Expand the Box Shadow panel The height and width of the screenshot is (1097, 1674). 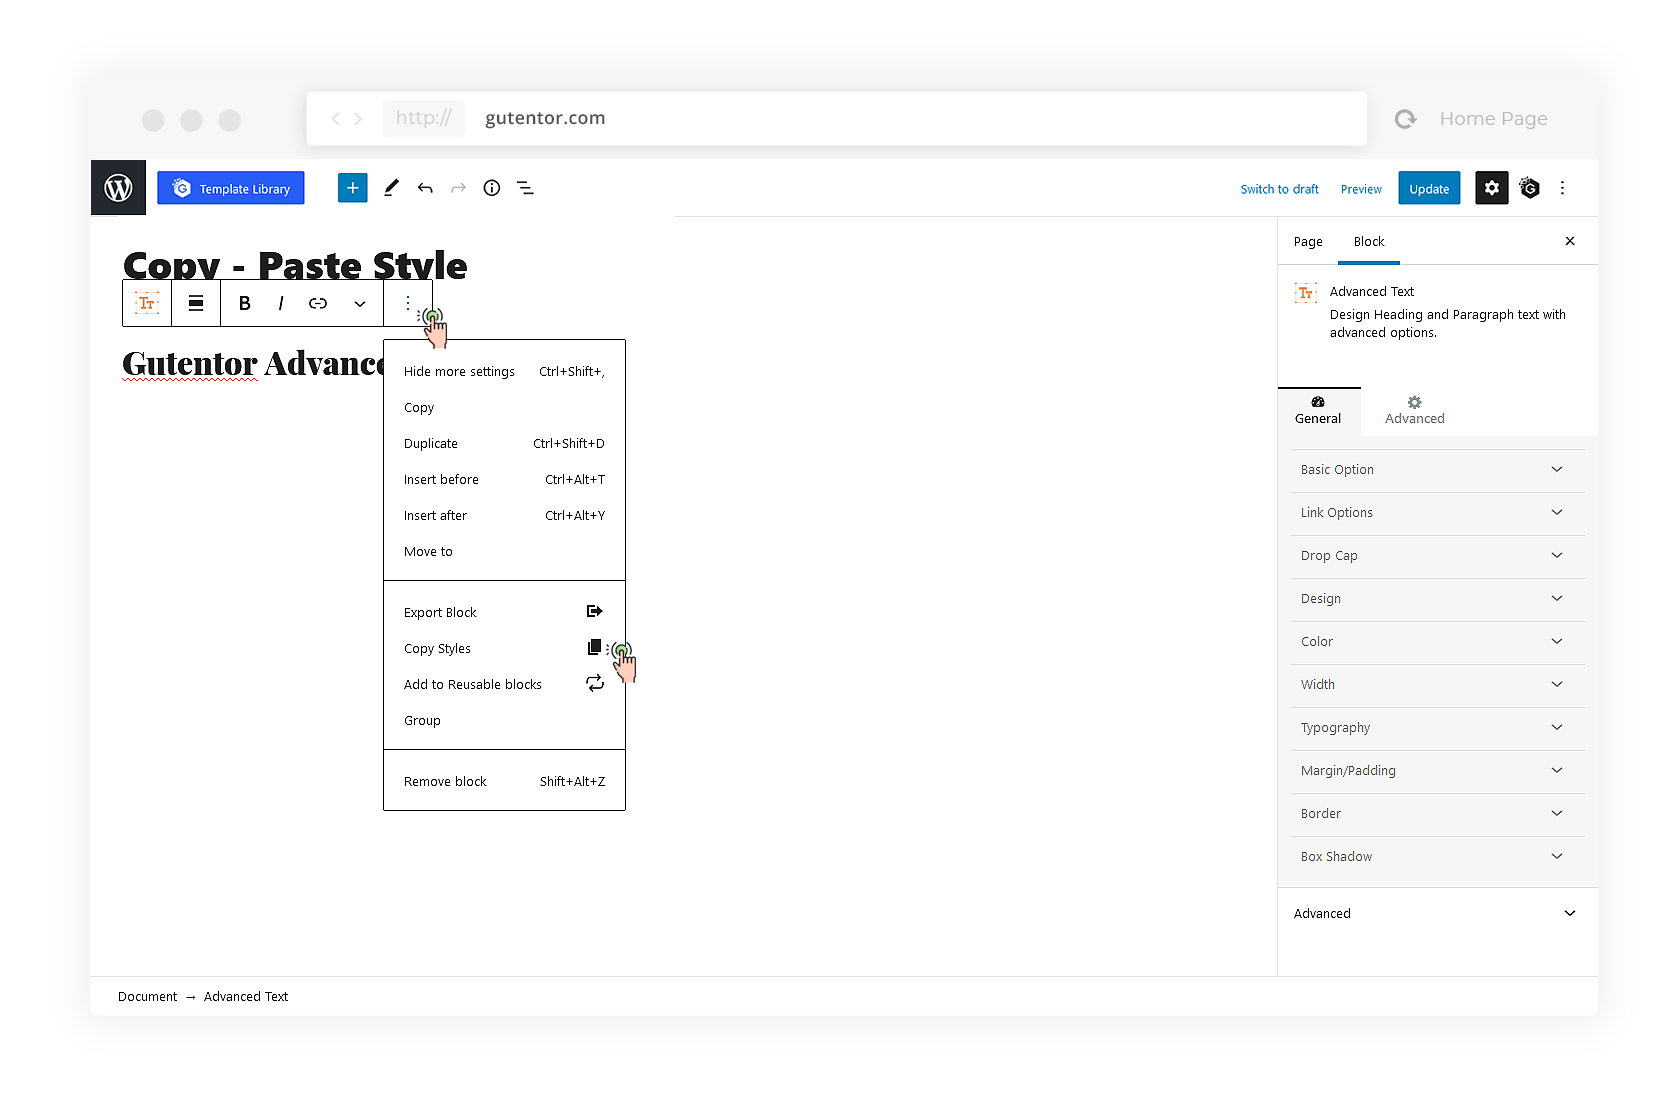[1437, 857]
